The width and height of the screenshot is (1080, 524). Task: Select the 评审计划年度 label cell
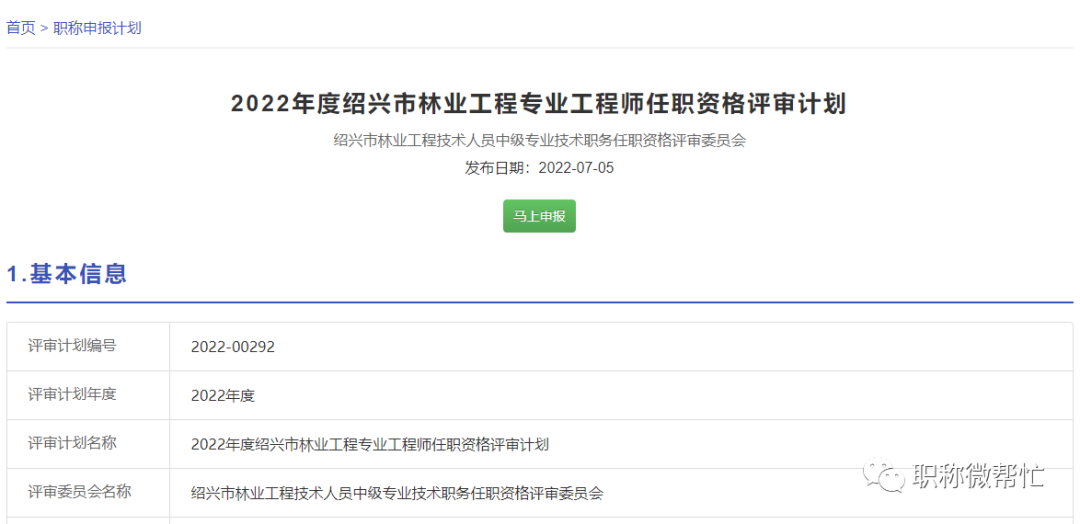(x=88, y=395)
